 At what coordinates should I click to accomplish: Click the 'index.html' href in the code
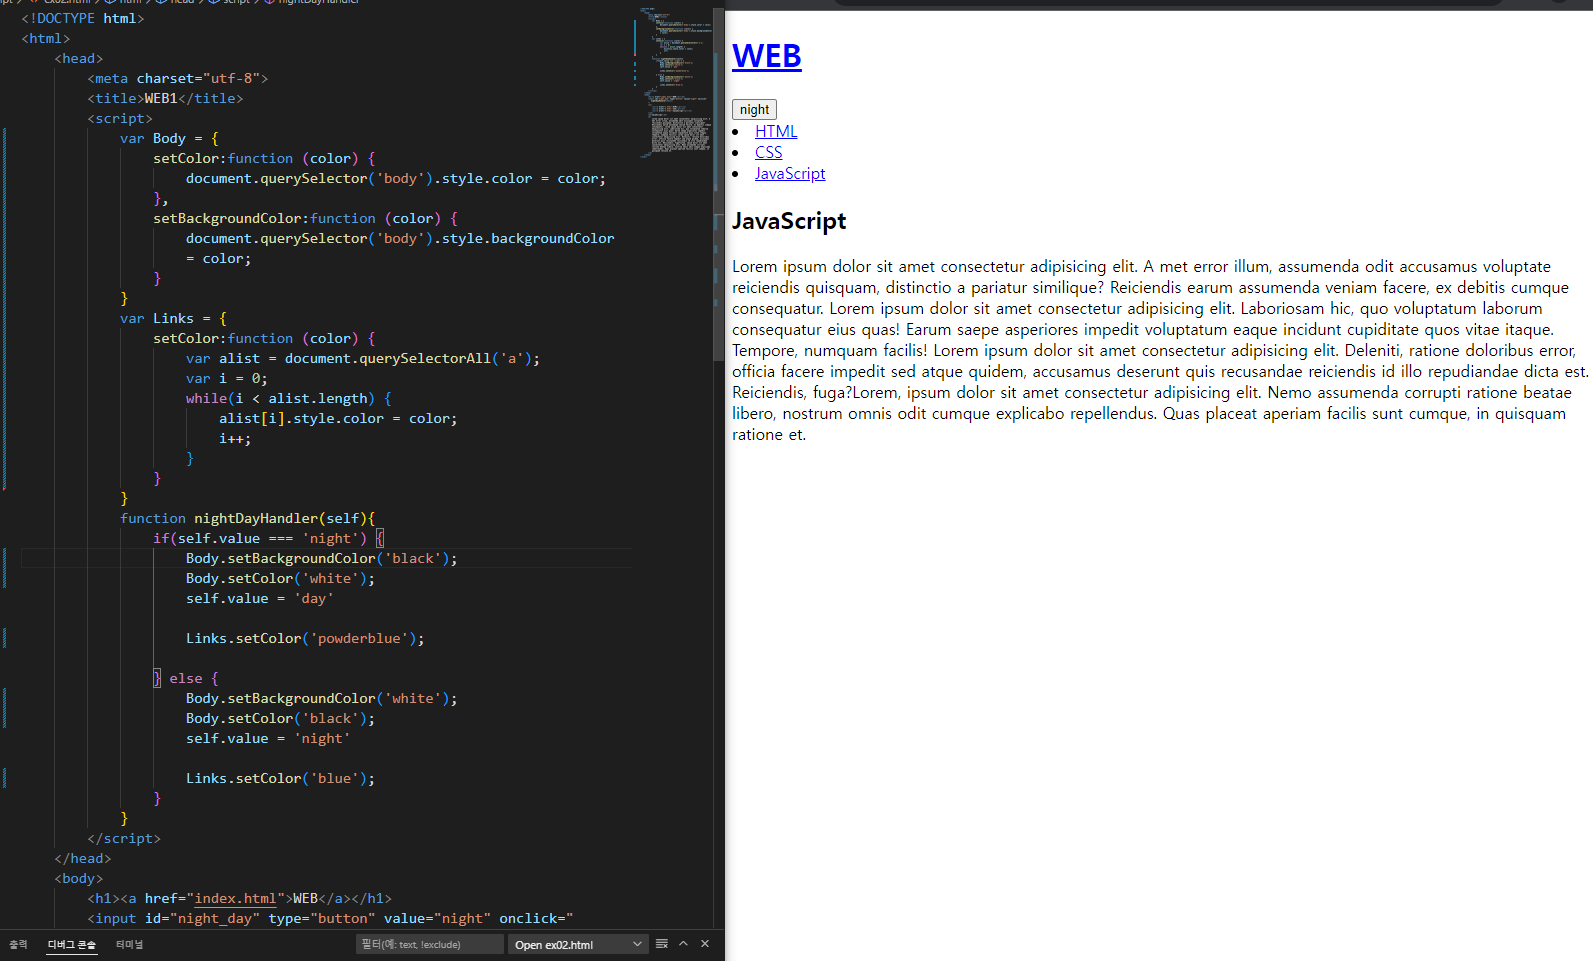pyautogui.click(x=235, y=898)
